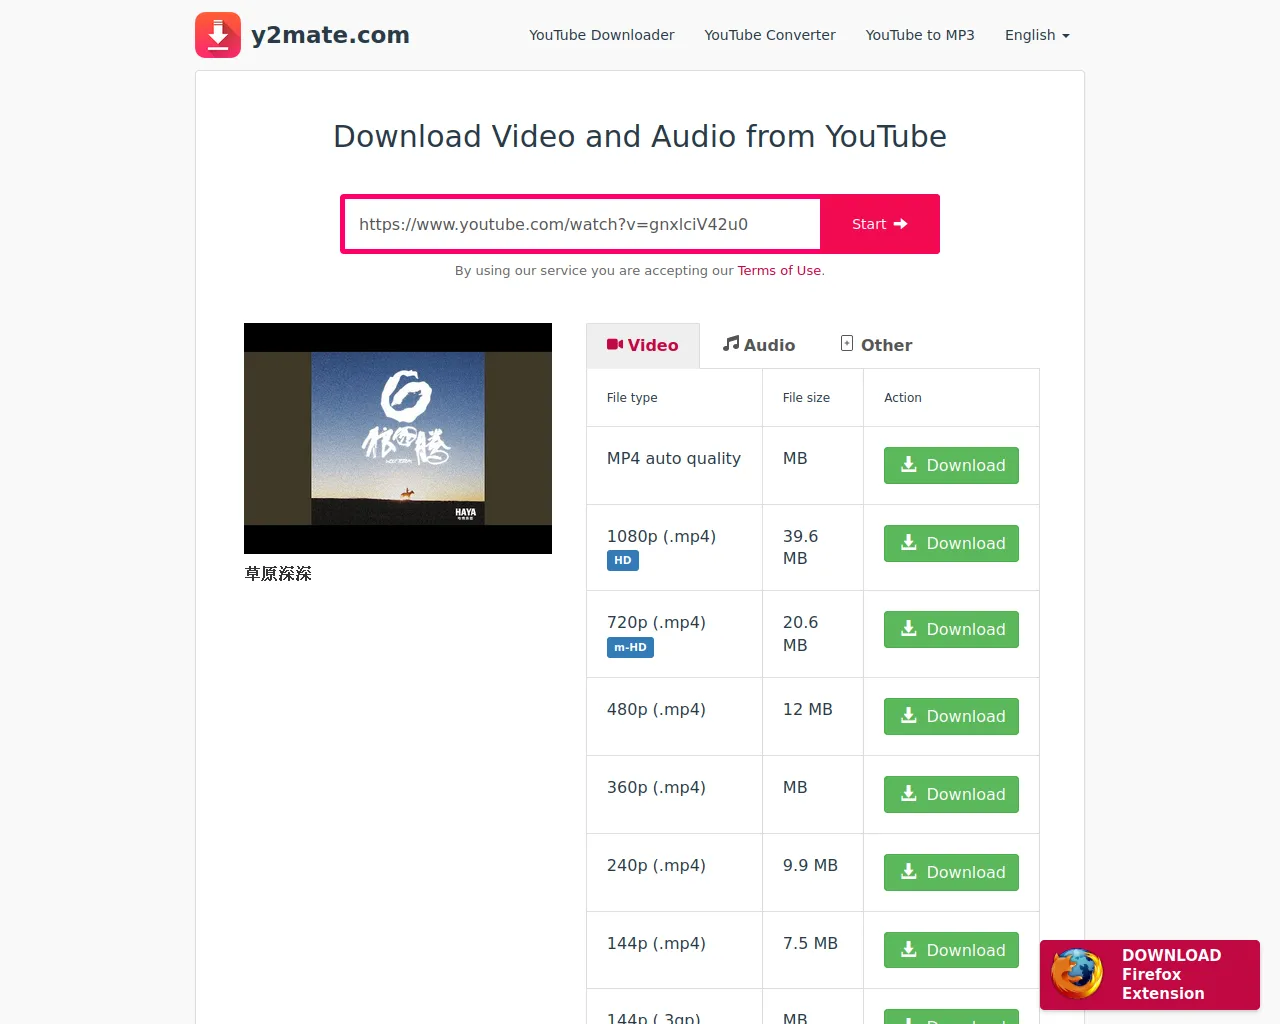Screen dimensions: 1280x1024
Task: Click the '240p (.mp4)' label
Action: coord(656,865)
